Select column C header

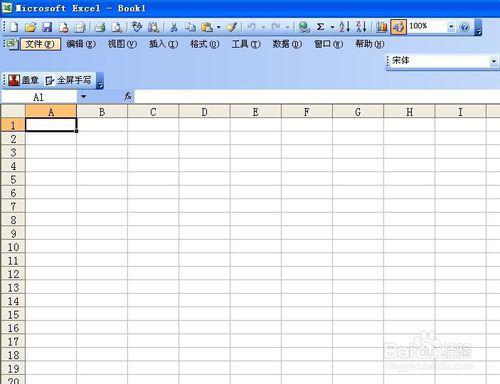(153, 112)
